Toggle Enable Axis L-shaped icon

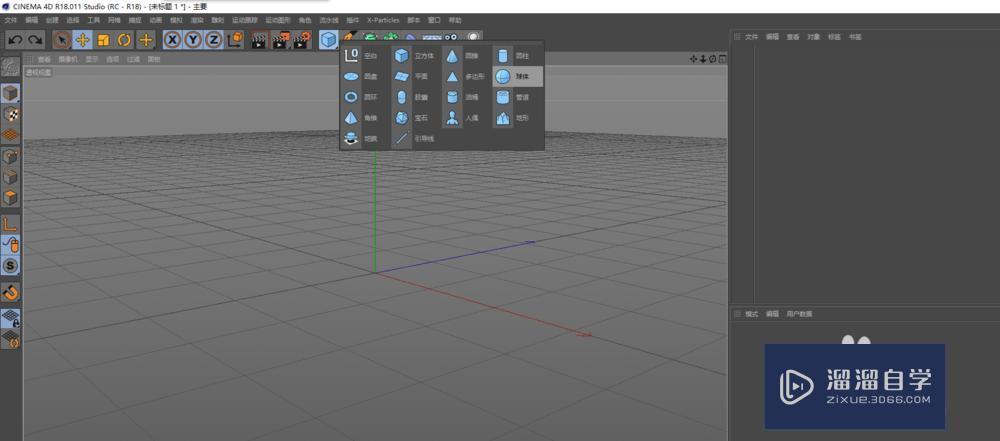click(10, 224)
